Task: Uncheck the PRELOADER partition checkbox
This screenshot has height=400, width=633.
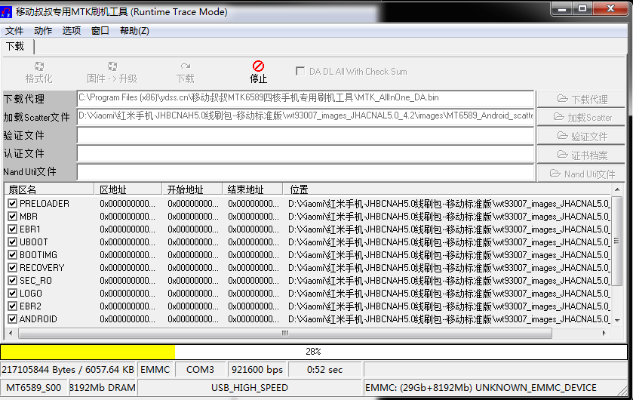Action: (x=12, y=203)
